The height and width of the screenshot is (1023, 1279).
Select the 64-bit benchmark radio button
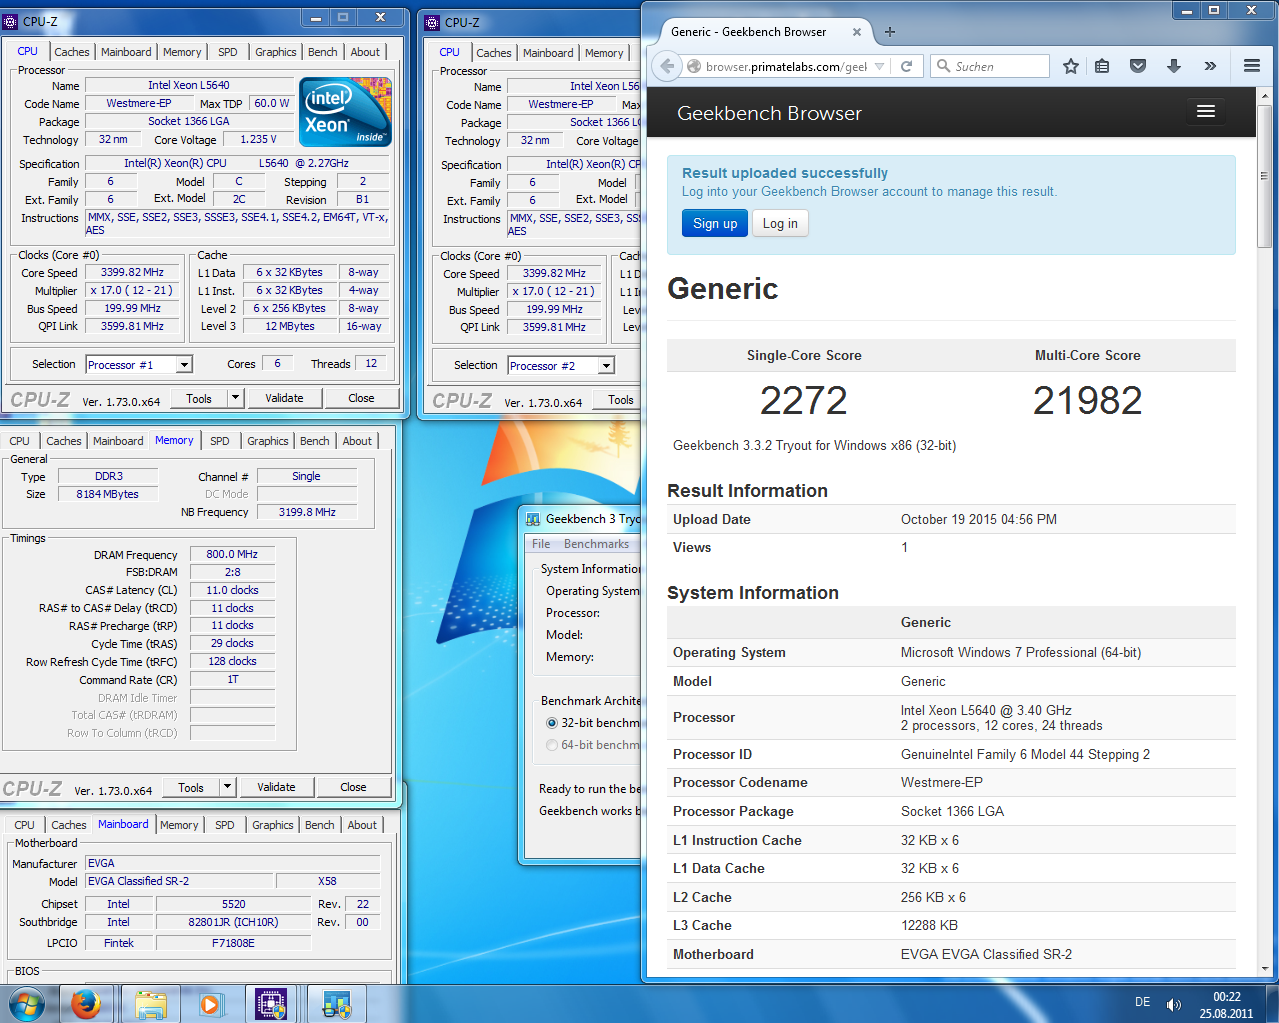coord(552,744)
